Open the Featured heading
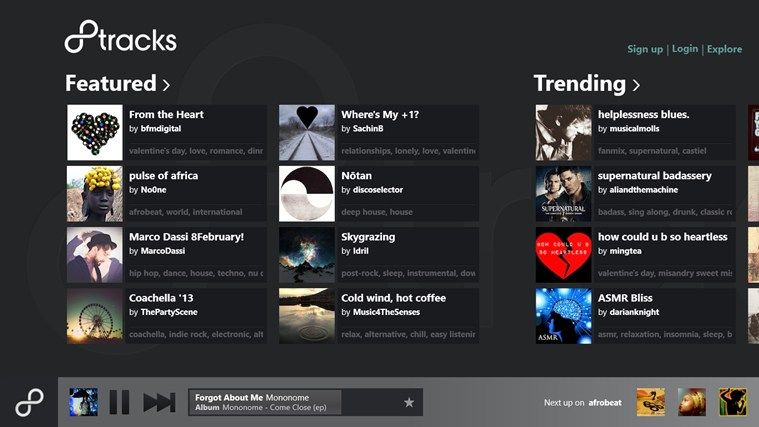The height and width of the screenshot is (427, 759). tap(111, 83)
